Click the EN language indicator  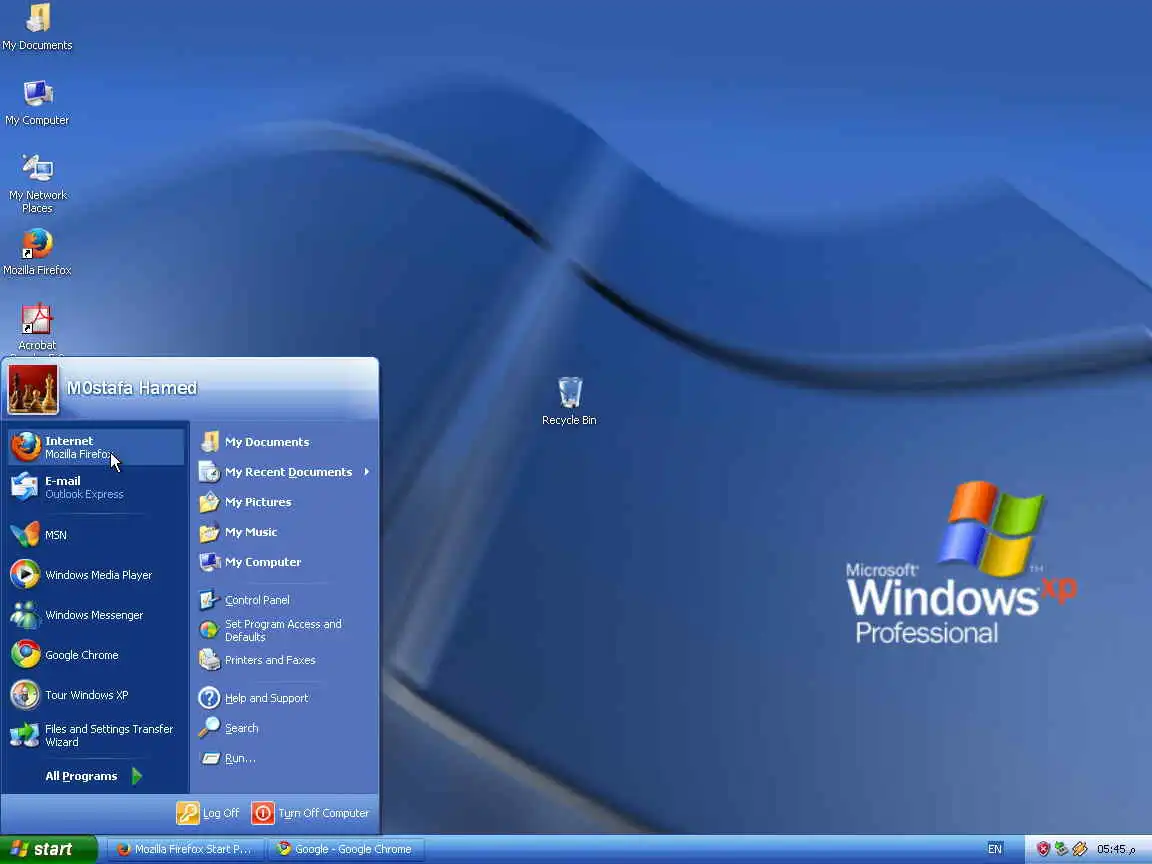[995, 849]
